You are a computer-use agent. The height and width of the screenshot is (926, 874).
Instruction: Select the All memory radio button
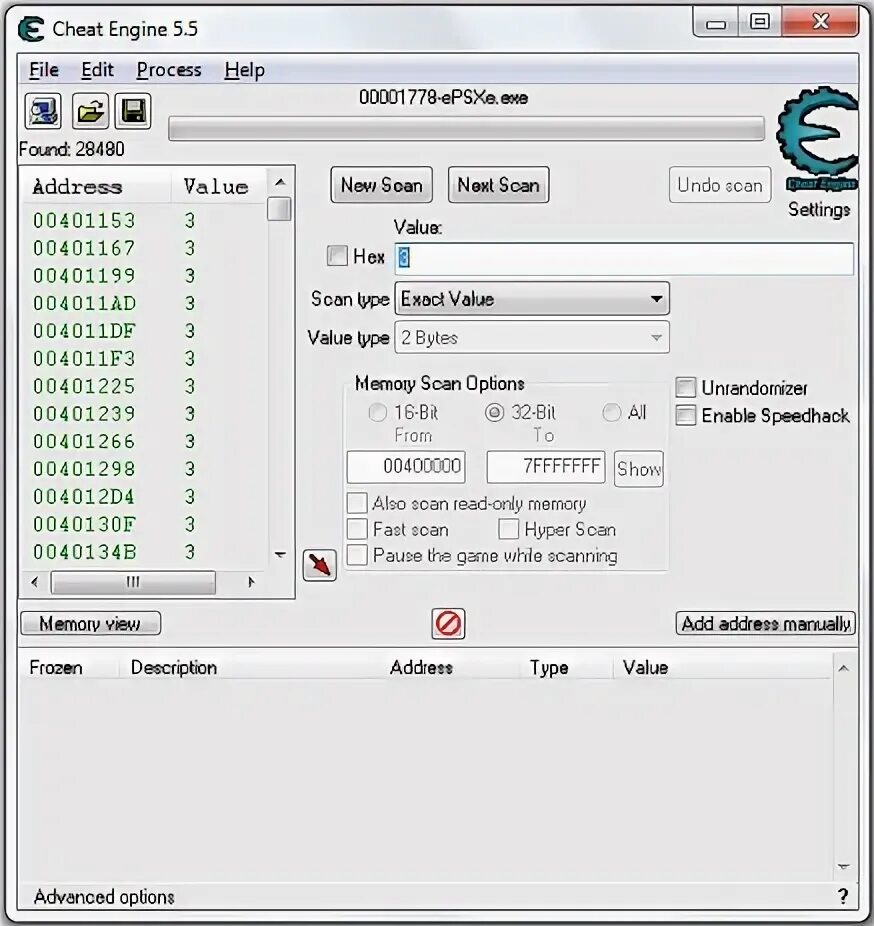[x=612, y=412]
